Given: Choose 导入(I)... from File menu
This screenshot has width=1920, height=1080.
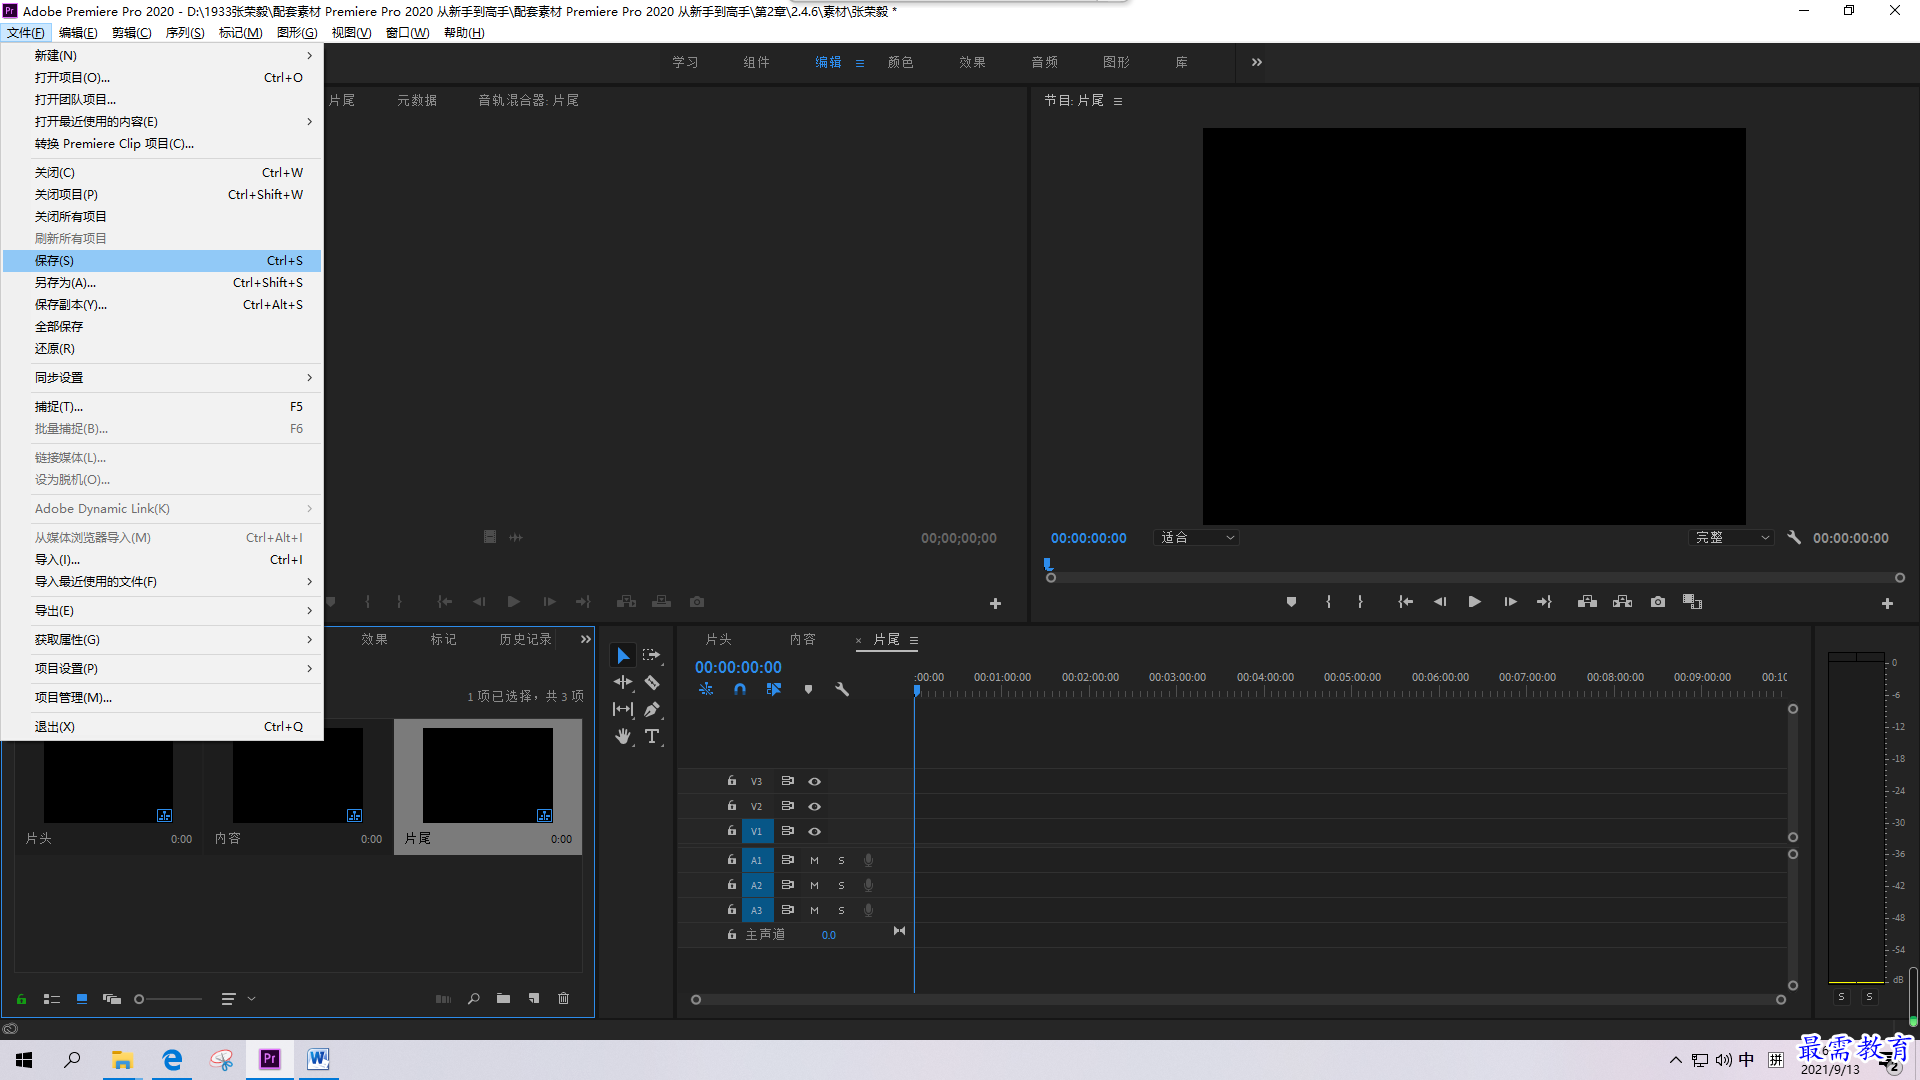Looking at the screenshot, I should (x=162, y=560).
